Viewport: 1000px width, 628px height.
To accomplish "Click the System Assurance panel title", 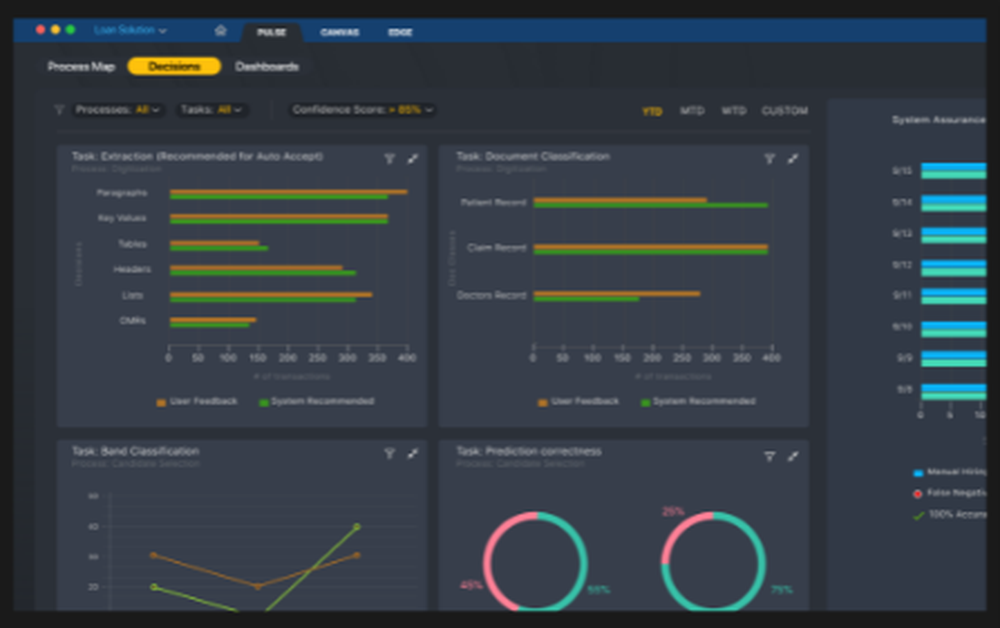I will coord(939,120).
